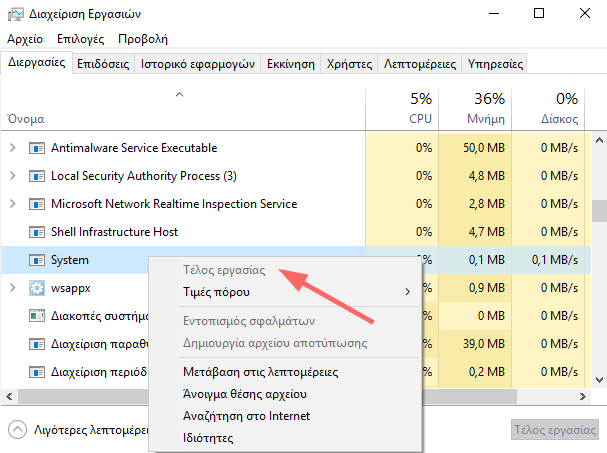Viewport: 607px width, 453px height.
Task: Click the Διακοπές συστήματος process icon
Action: (37, 316)
